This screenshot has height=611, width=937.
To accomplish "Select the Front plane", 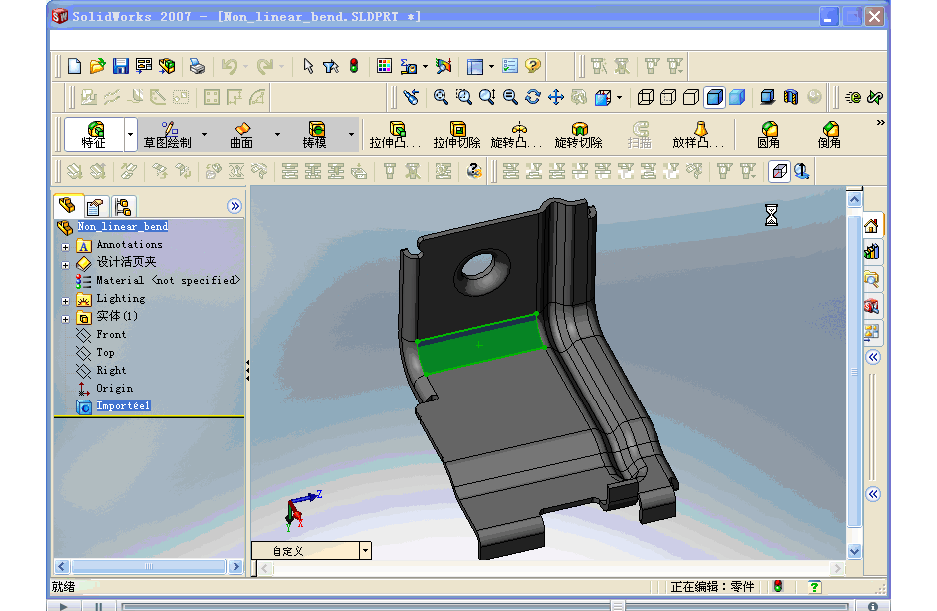I will click(x=111, y=334).
